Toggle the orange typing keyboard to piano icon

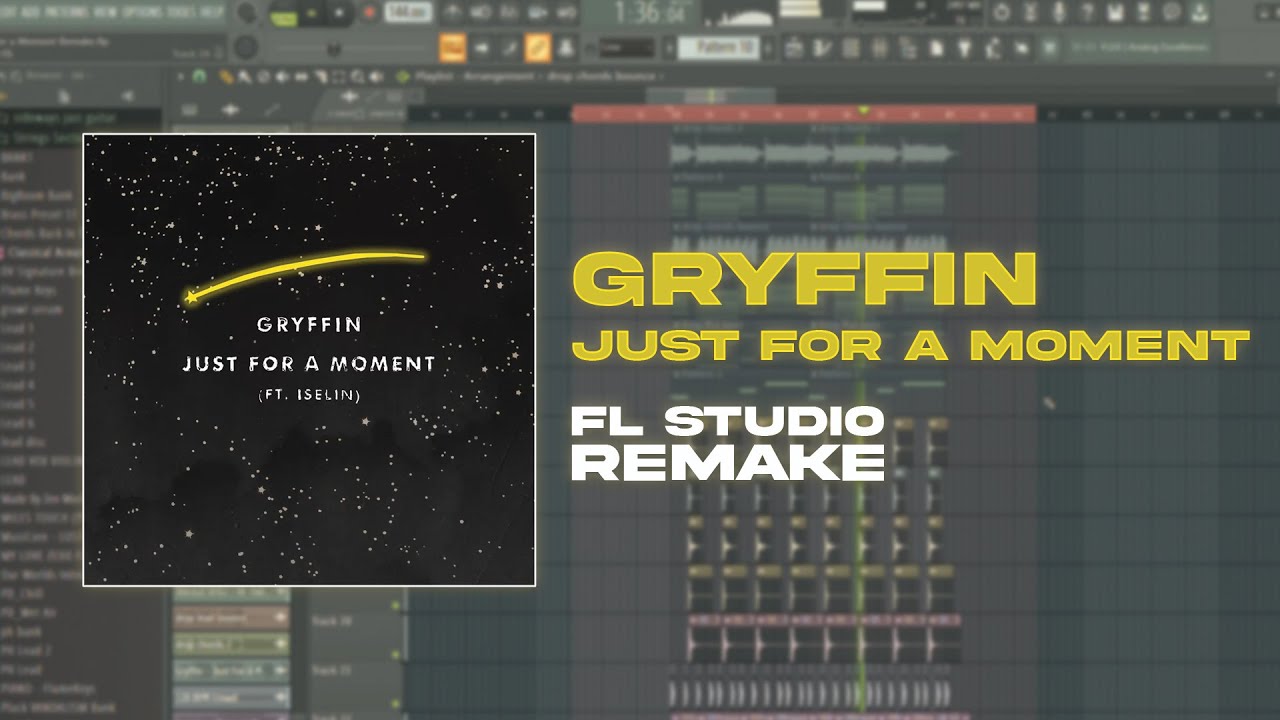[453, 47]
